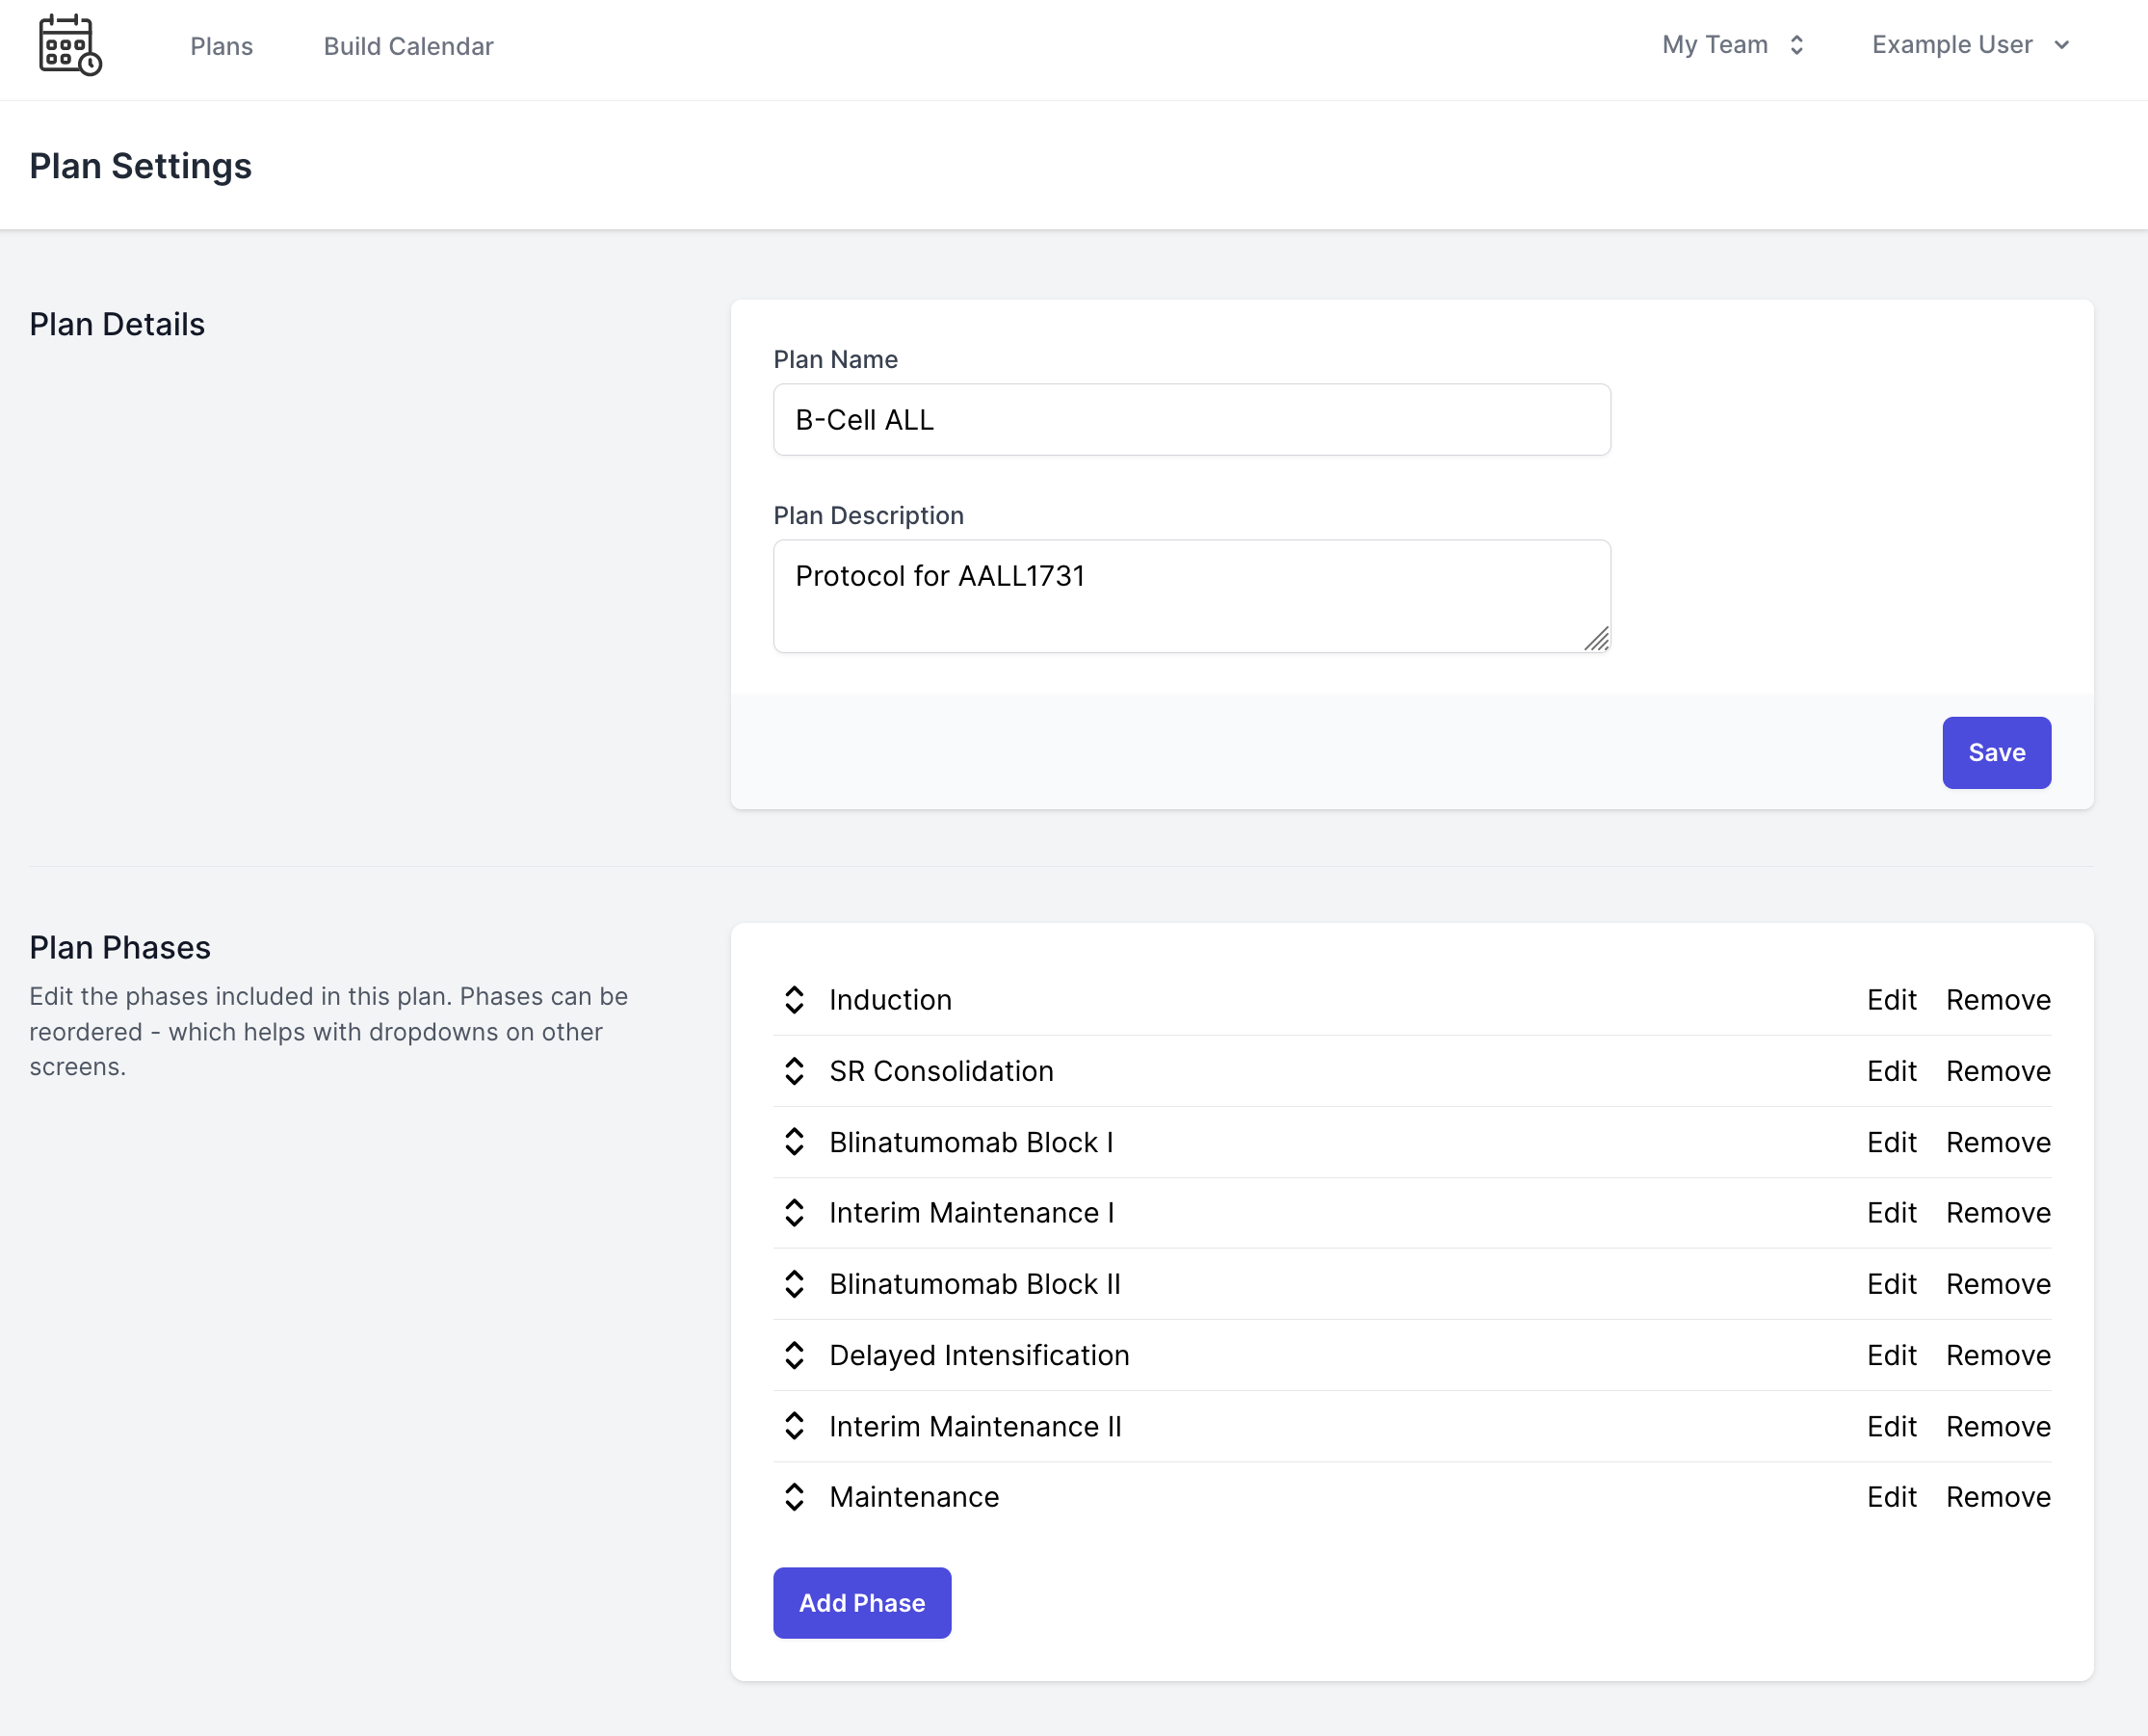Remove the SR Consolidation phase

[x=1998, y=1070]
